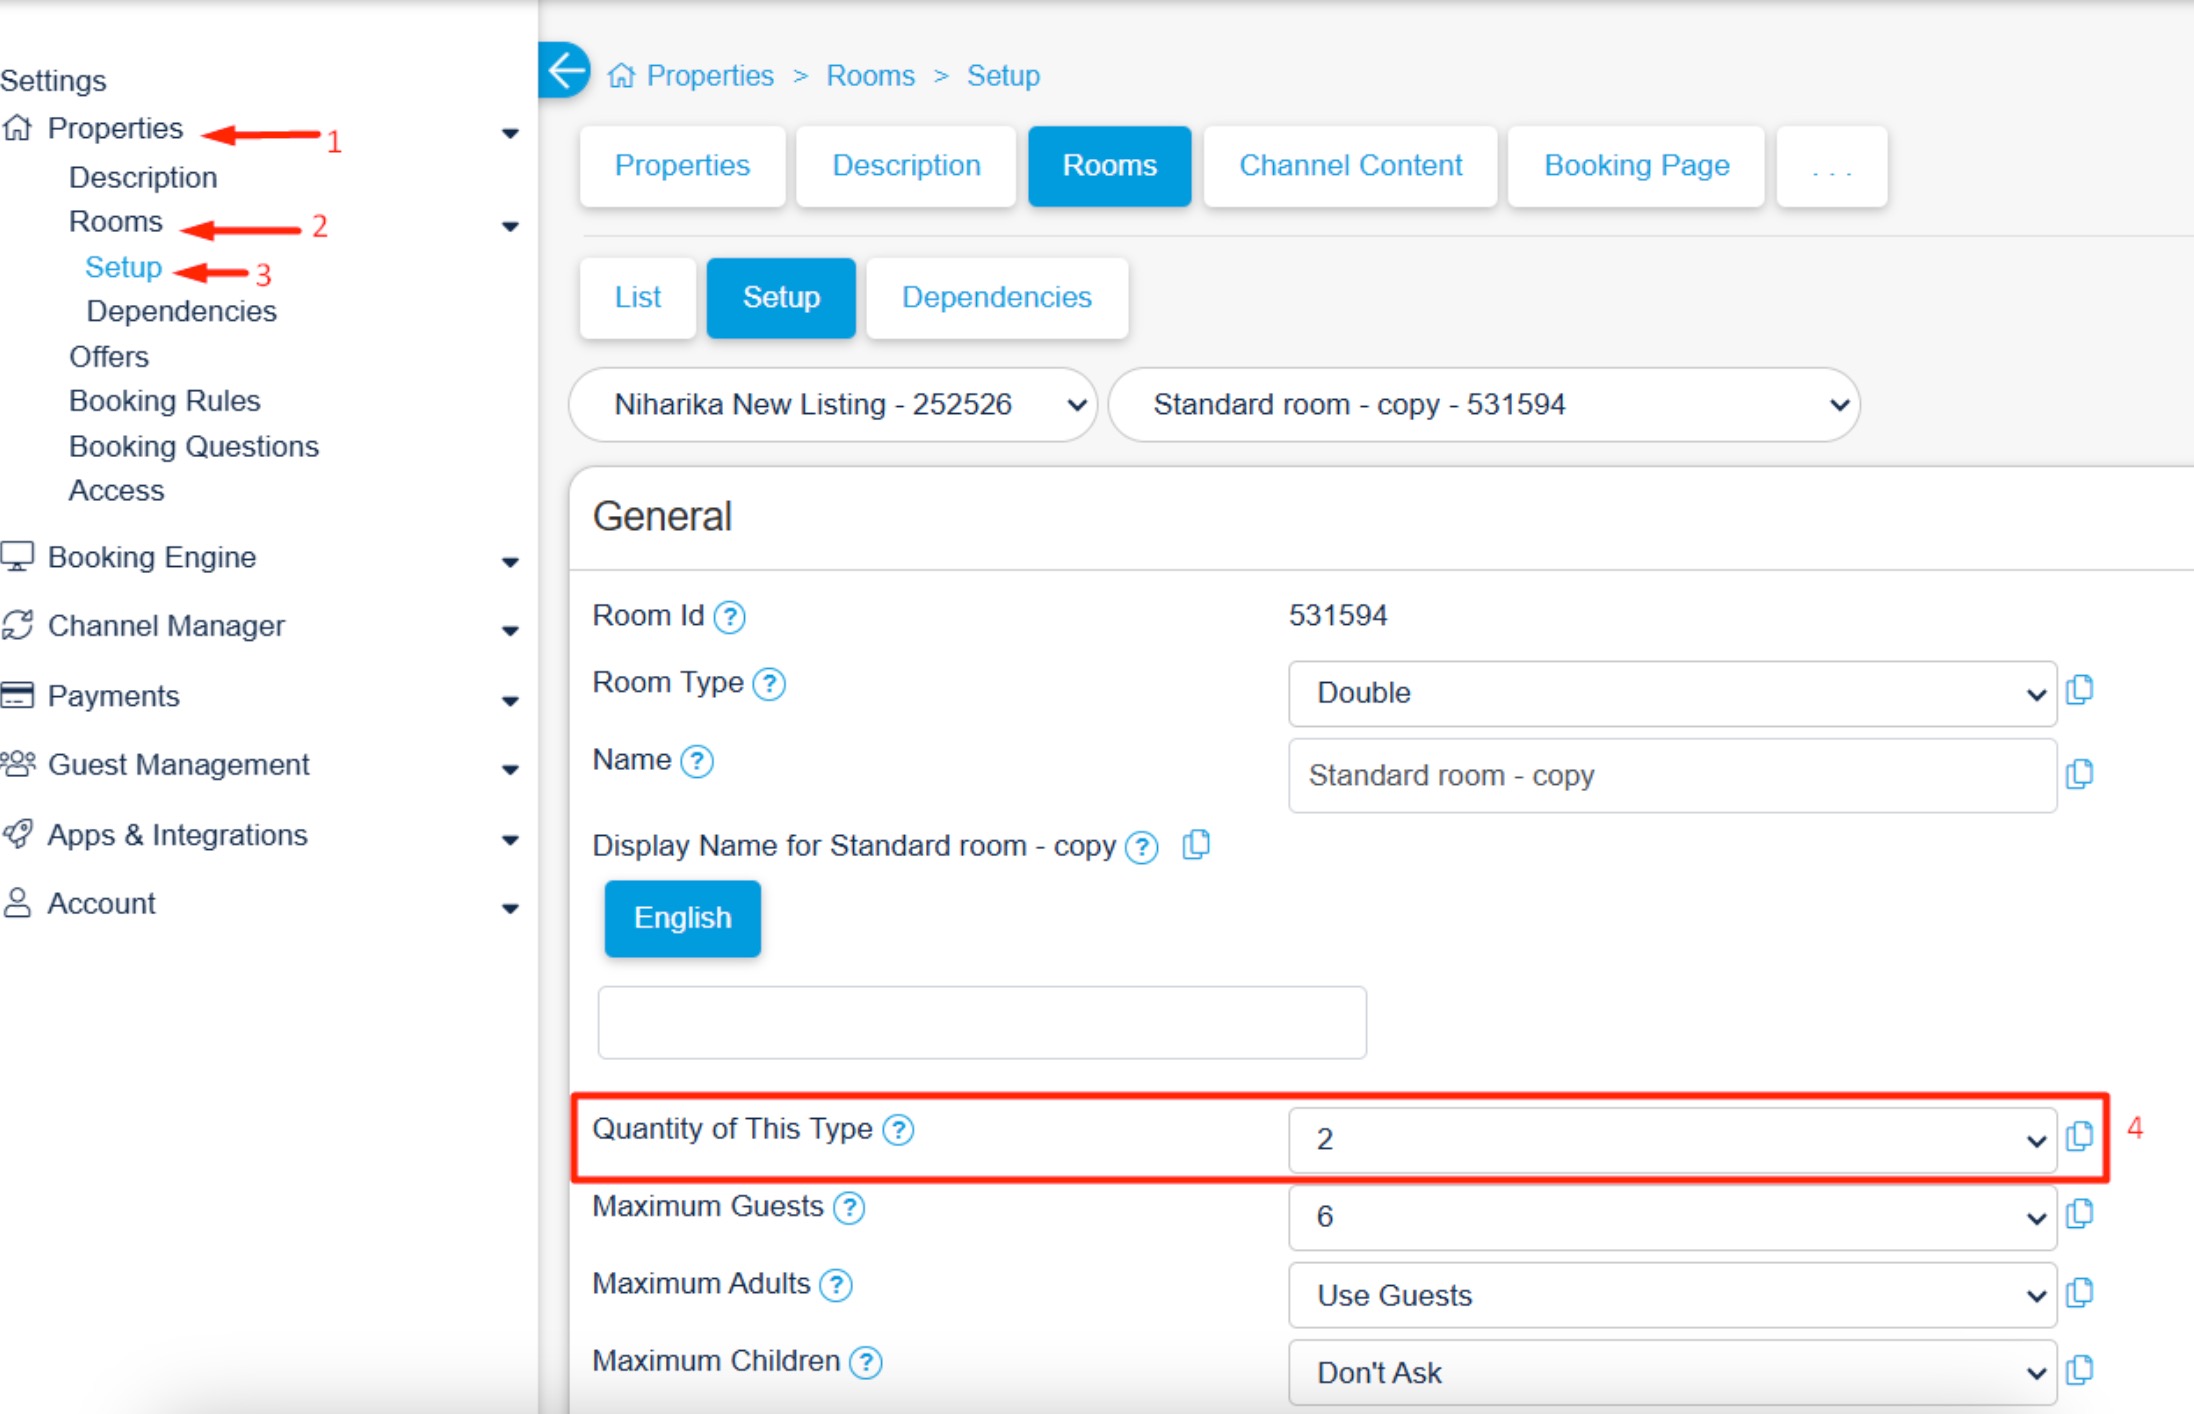Click the home icon in breadcrumb
The height and width of the screenshot is (1414, 2194).
621,76
